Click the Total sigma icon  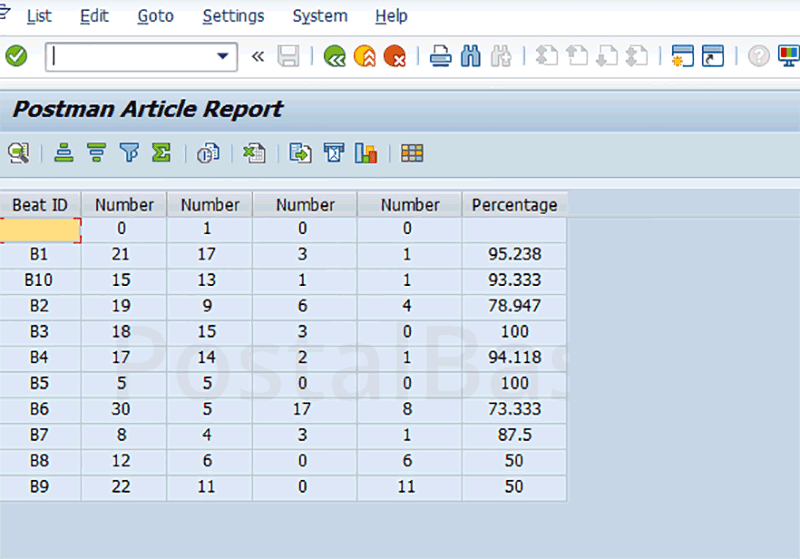[x=161, y=153]
